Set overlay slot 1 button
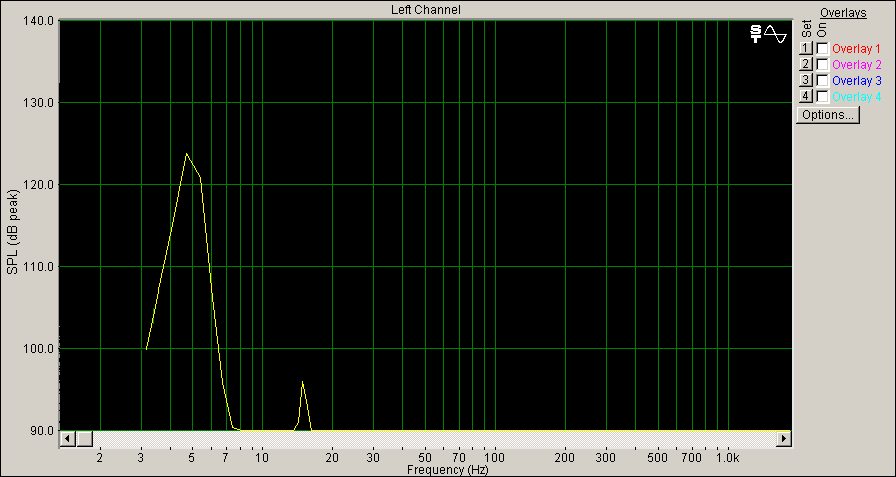This screenshot has height=477, width=896. pyautogui.click(x=806, y=49)
